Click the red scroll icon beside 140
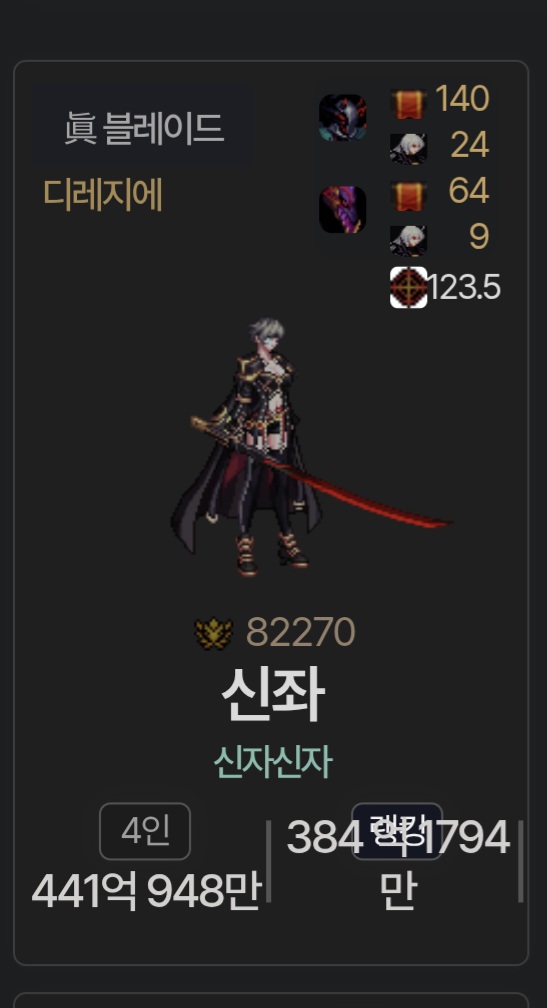Screen dimensions: 547x1008 tap(408, 104)
